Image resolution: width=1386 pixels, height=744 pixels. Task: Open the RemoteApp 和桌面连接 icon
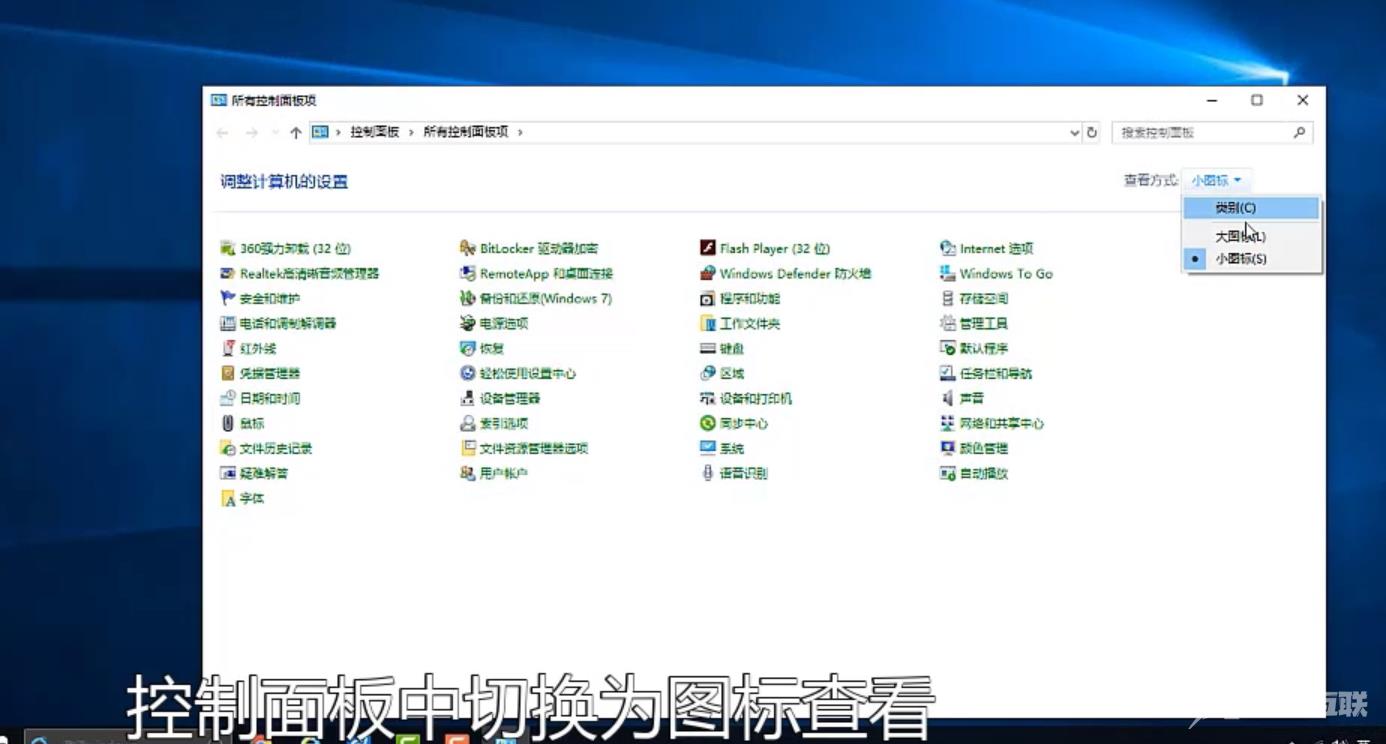(x=467, y=273)
